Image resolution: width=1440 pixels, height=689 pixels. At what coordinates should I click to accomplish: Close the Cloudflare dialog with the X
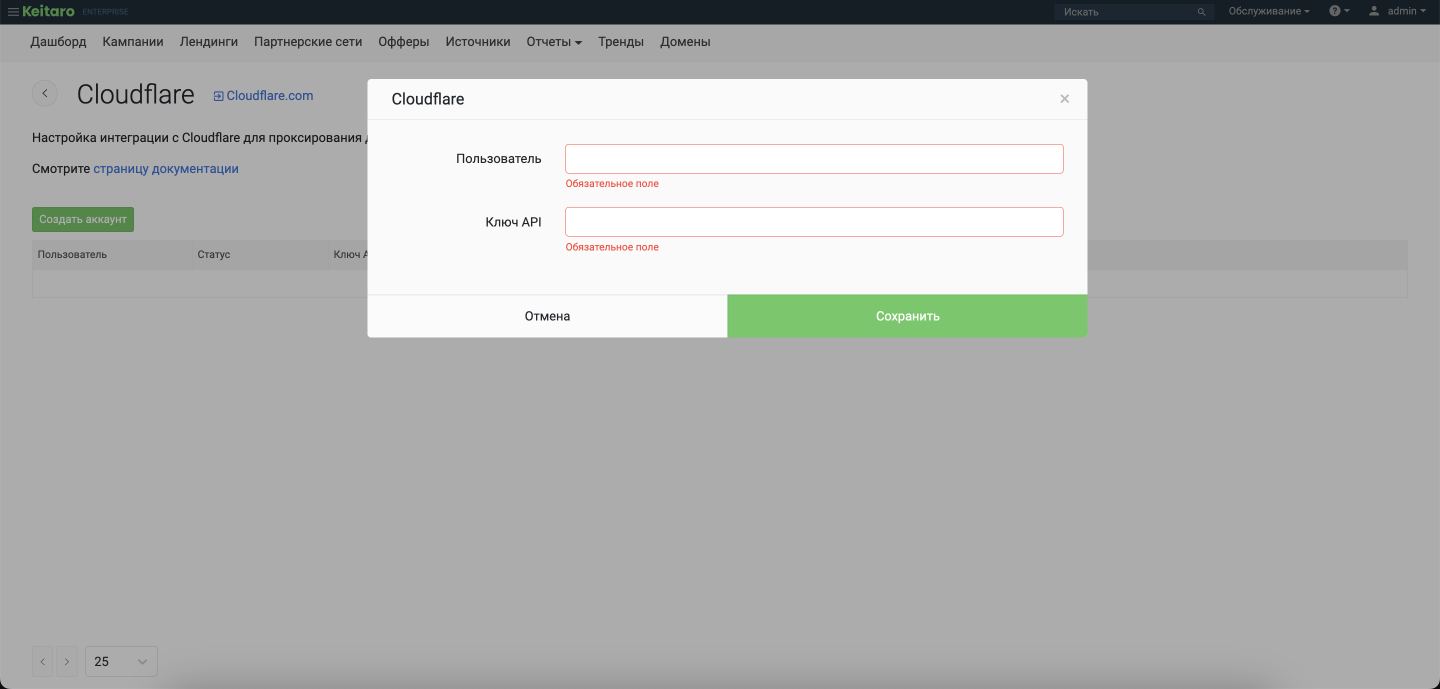[1064, 99]
